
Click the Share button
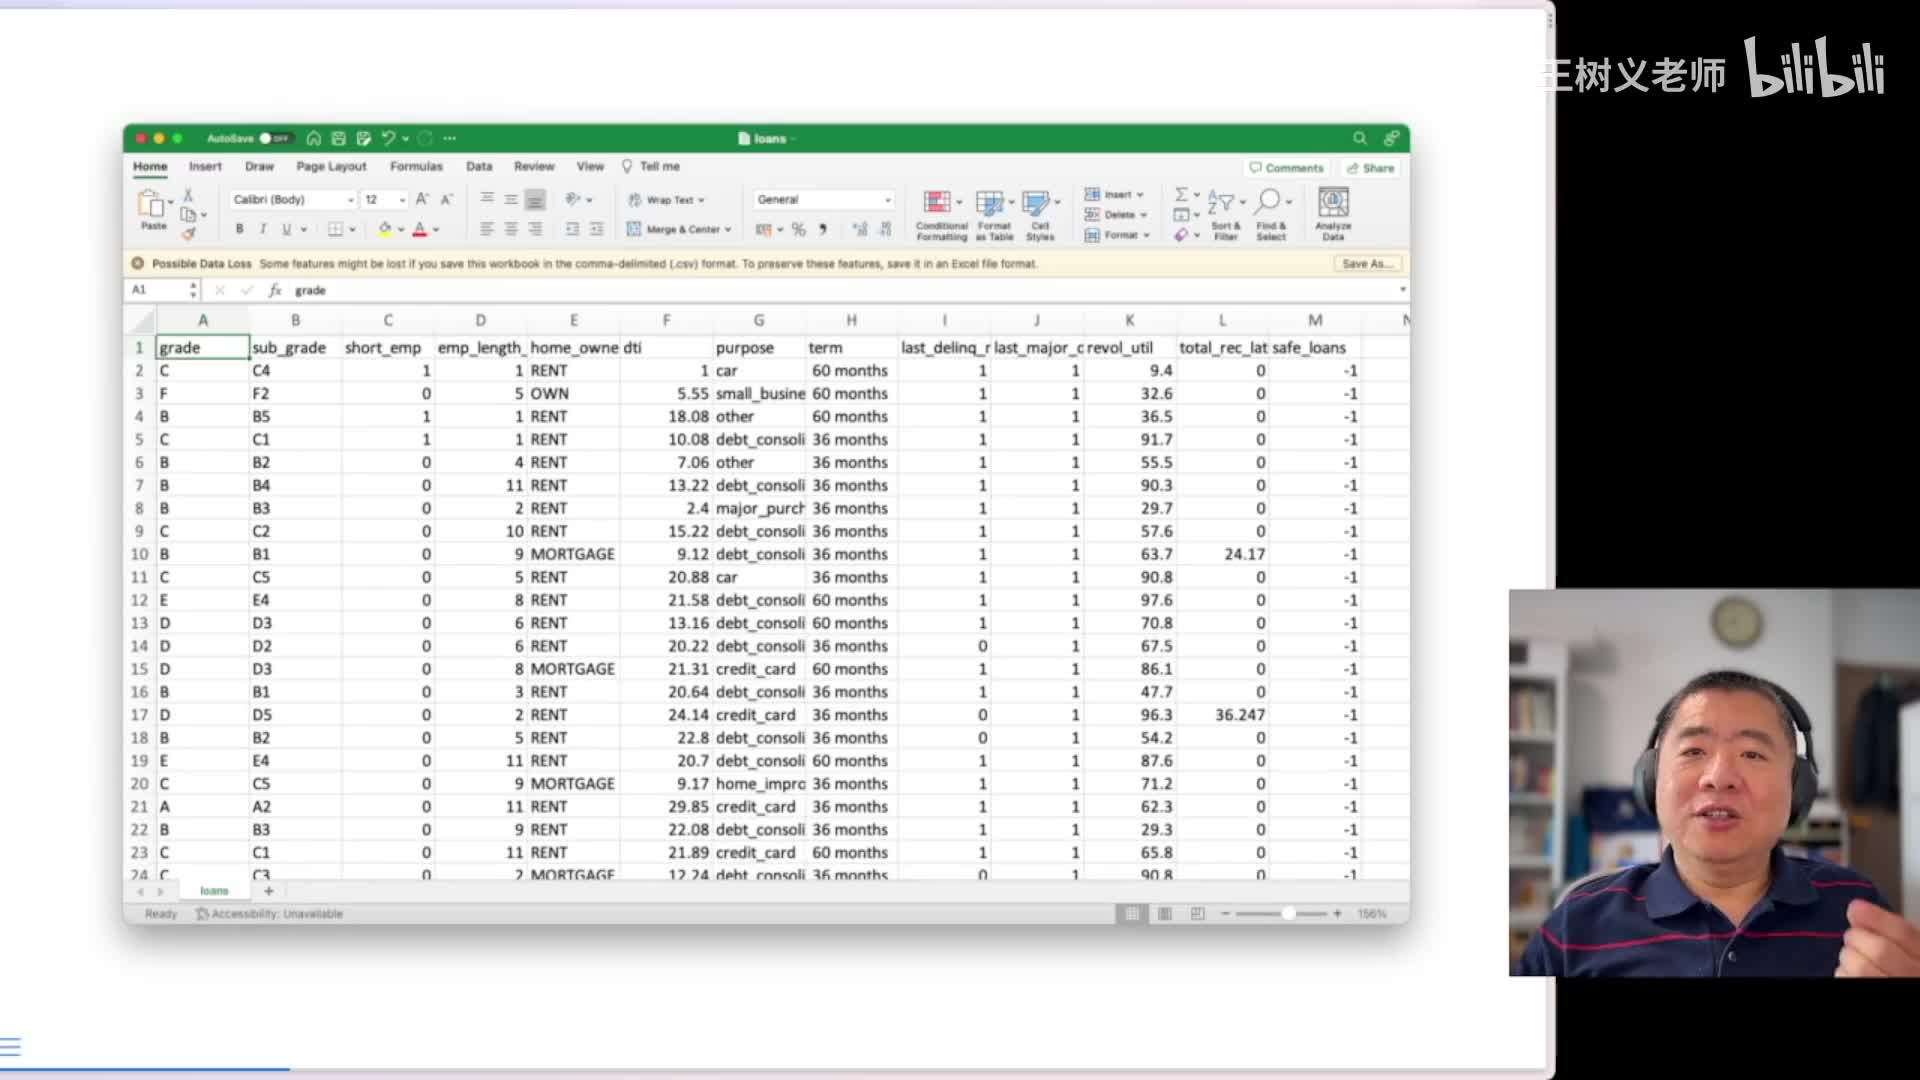(x=1370, y=168)
